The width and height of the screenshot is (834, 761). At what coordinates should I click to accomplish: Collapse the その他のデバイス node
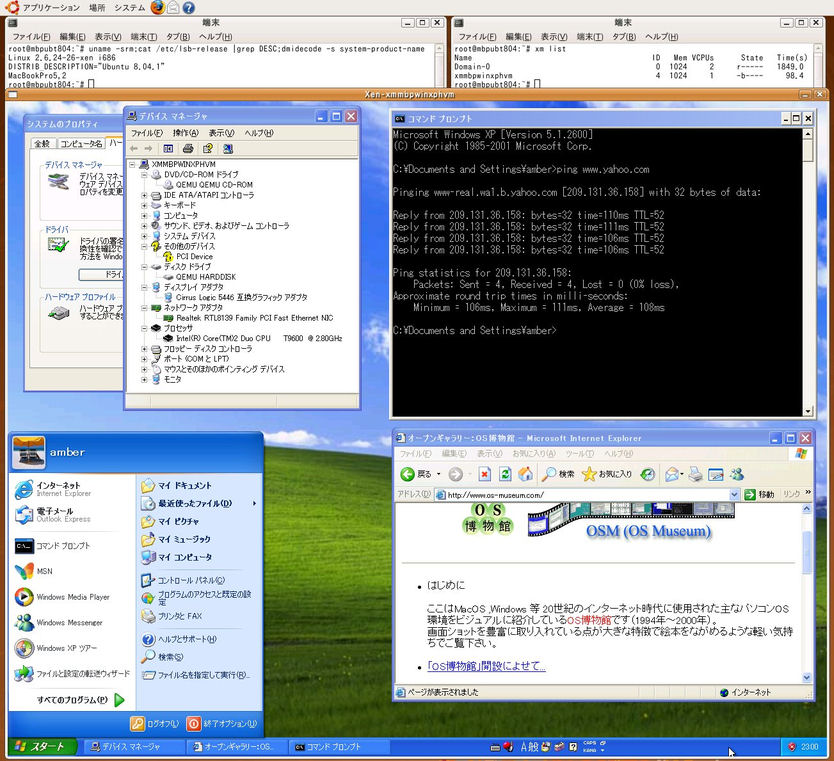[144, 246]
